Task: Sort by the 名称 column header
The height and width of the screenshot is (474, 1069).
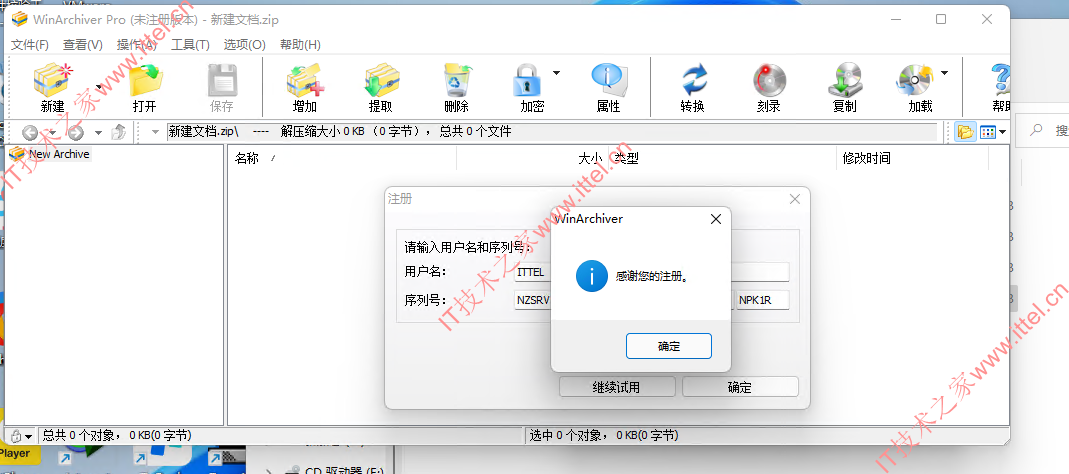Action: (x=341, y=158)
